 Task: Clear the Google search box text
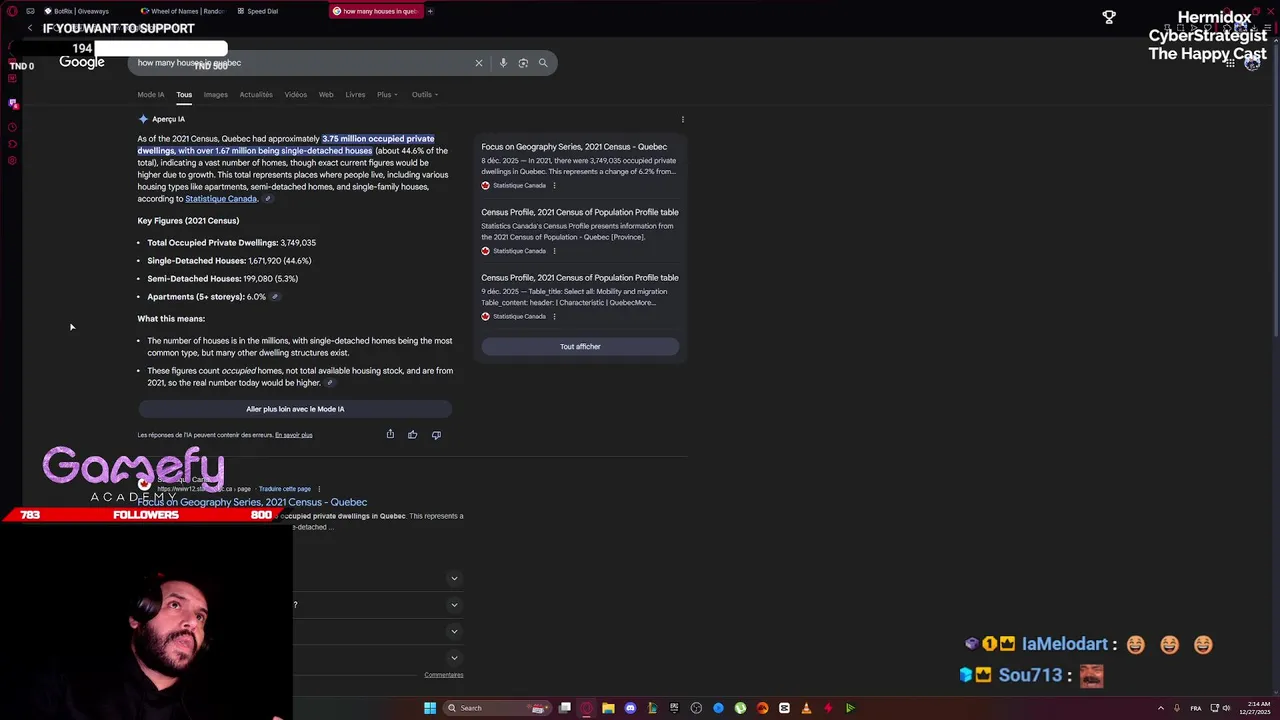478,63
